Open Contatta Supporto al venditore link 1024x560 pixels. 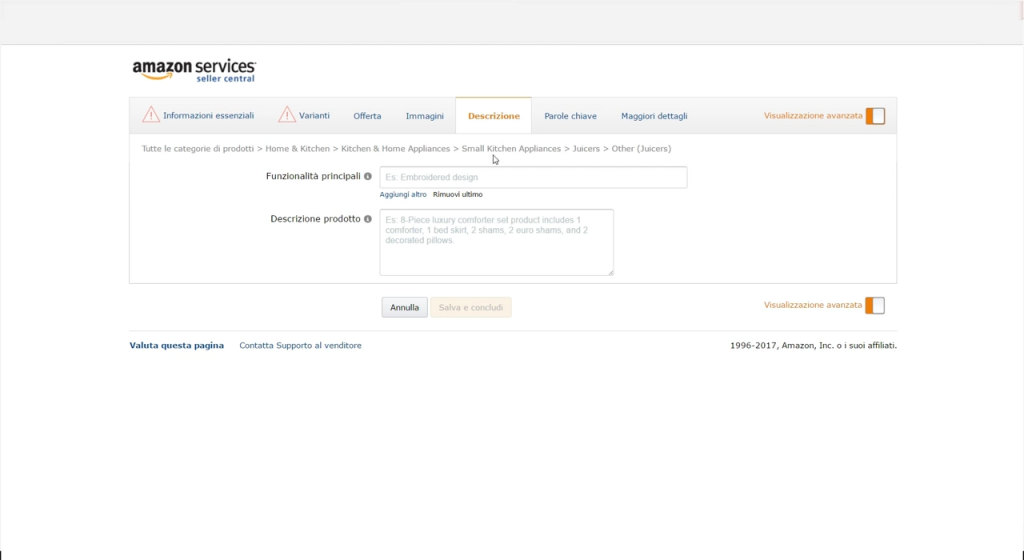300,346
